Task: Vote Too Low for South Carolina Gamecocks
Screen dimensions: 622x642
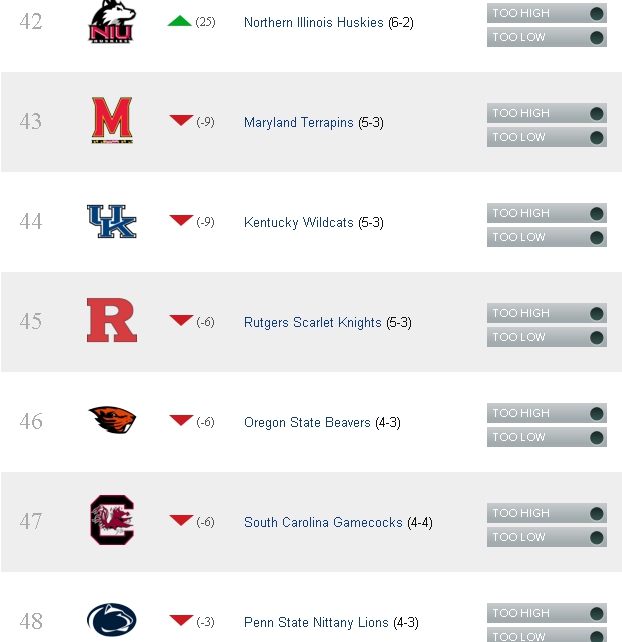Action: 547,537
